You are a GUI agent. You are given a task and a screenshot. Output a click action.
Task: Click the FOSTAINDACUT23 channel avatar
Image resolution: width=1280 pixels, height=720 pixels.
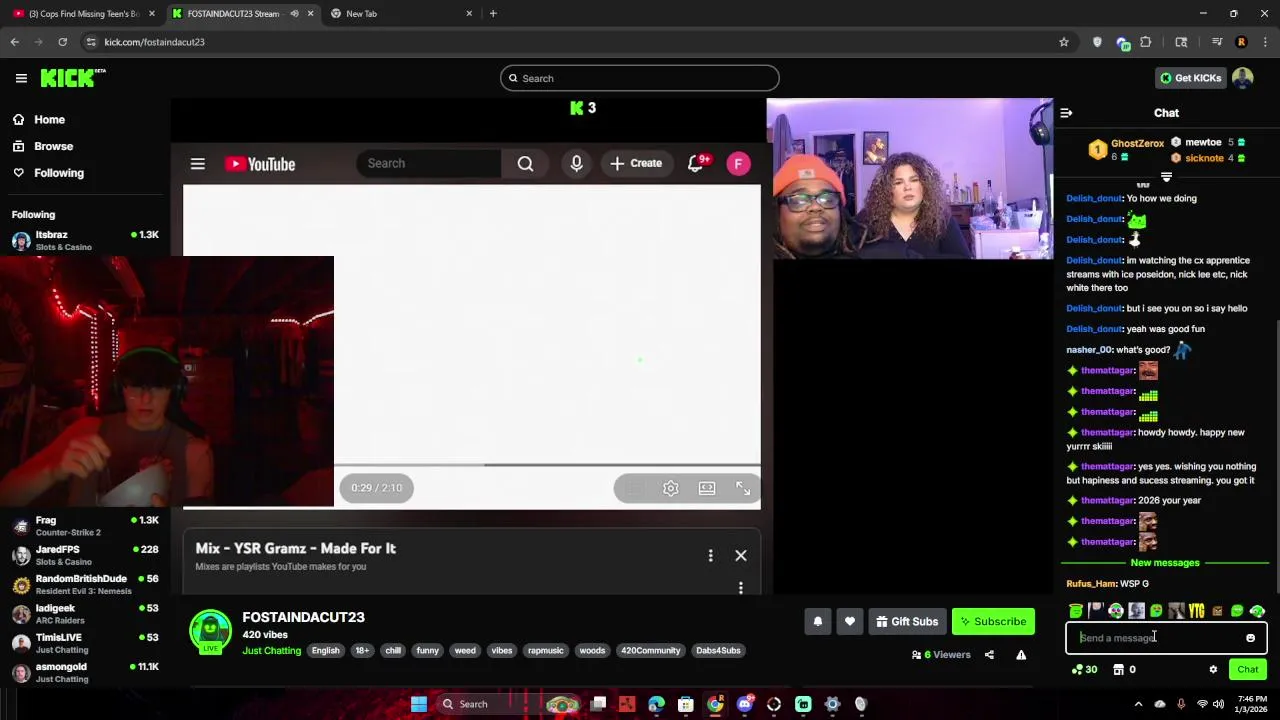coord(210,631)
